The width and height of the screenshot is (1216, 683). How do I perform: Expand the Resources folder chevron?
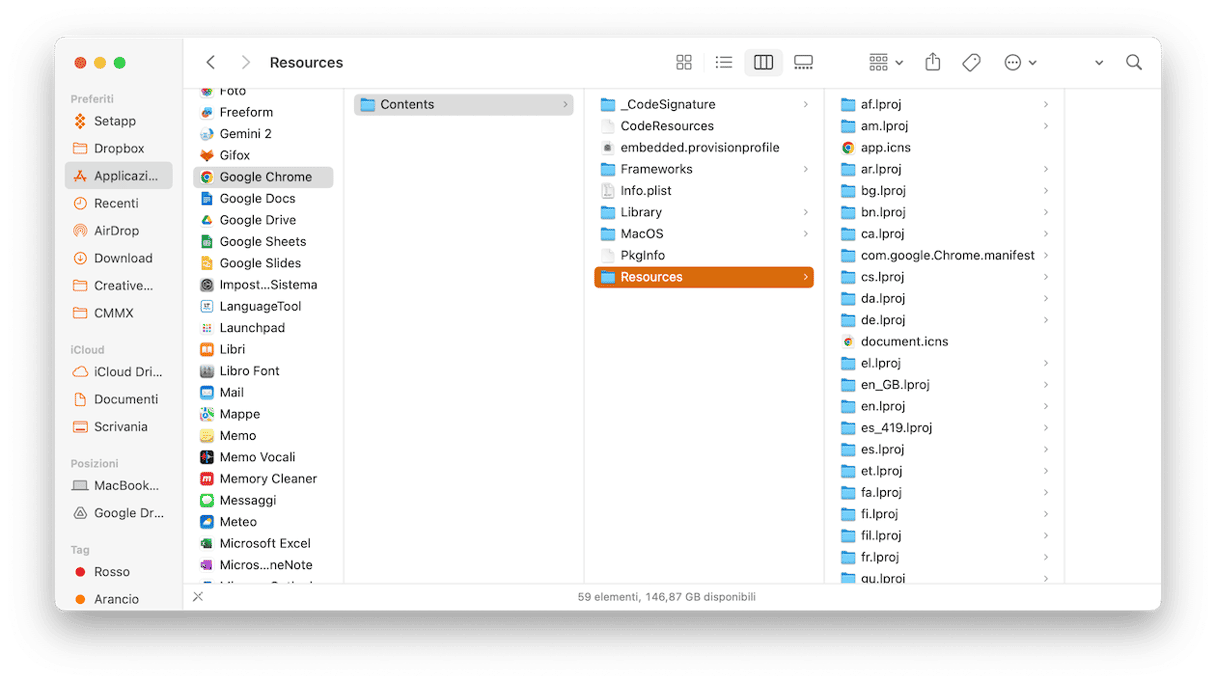point(805,277)
